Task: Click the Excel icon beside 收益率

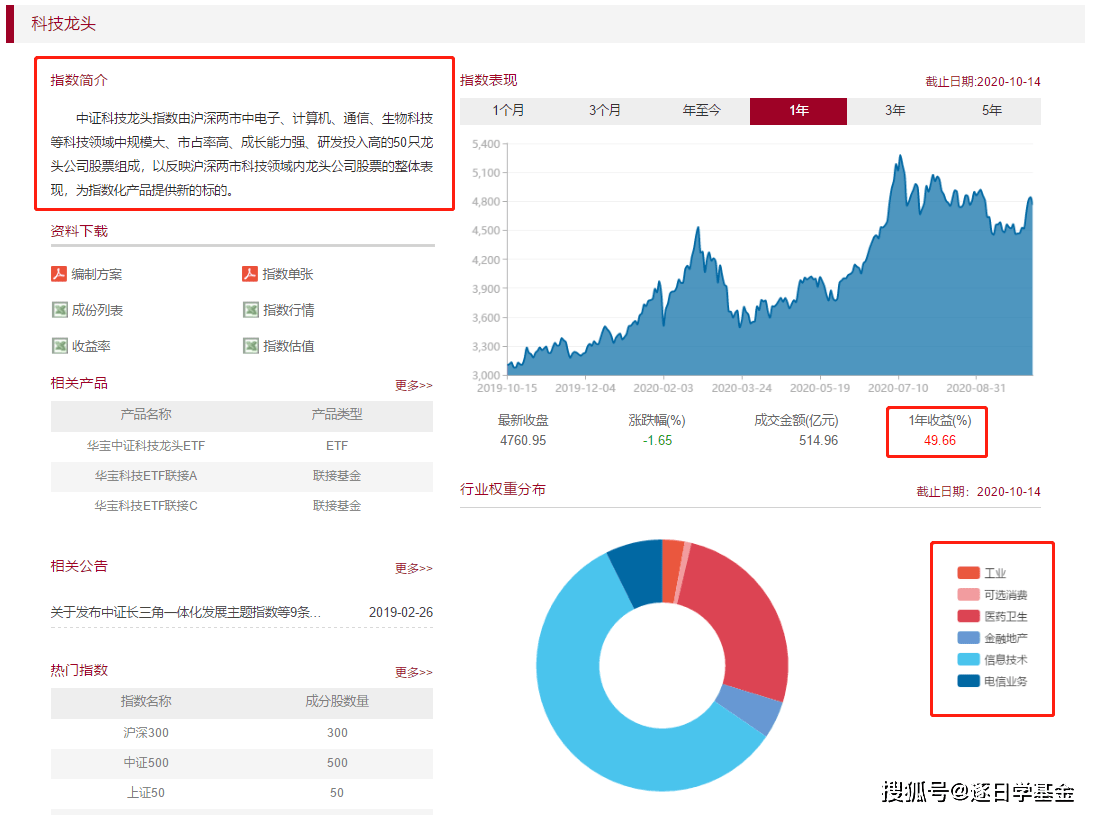Action: coord(59,346)
